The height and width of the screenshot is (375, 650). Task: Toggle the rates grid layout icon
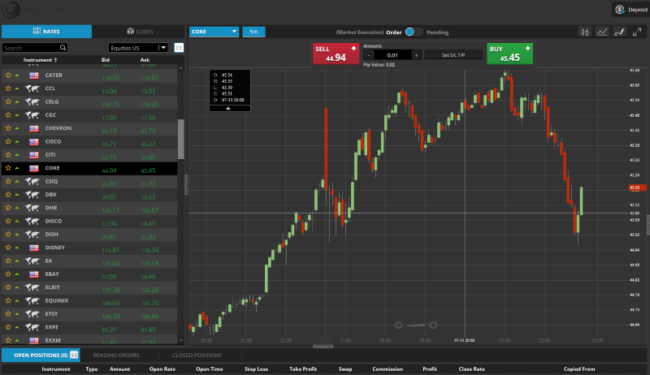179,48
